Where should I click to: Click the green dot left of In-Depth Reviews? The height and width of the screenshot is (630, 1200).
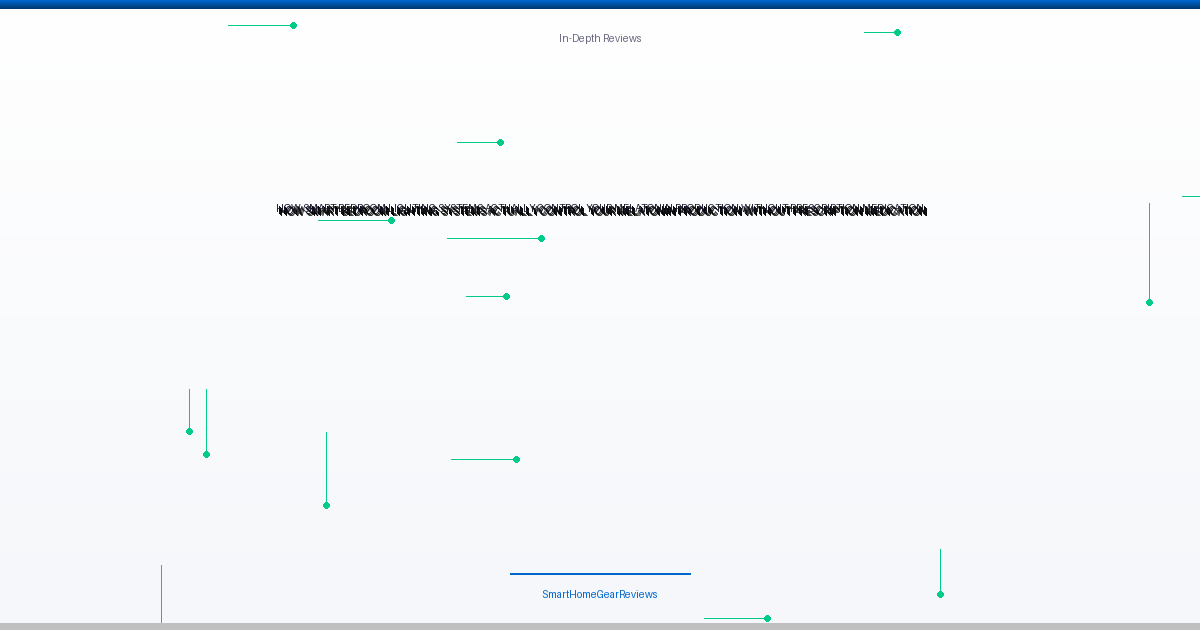click(293, 25)
